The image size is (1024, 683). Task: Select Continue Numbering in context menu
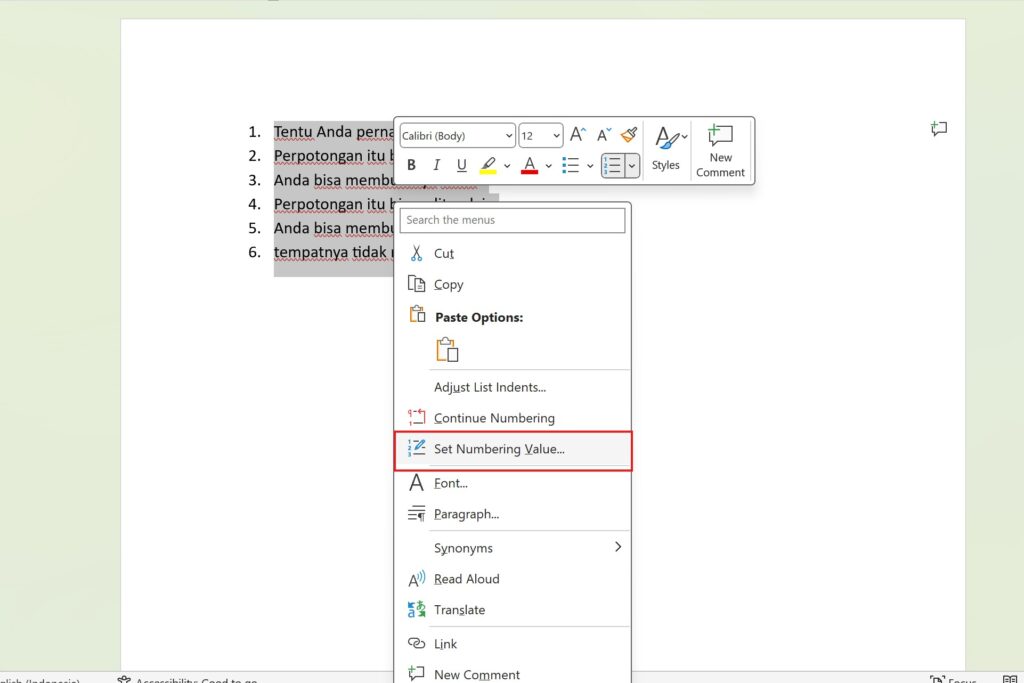pyautogui.click(x=494, y=418)
